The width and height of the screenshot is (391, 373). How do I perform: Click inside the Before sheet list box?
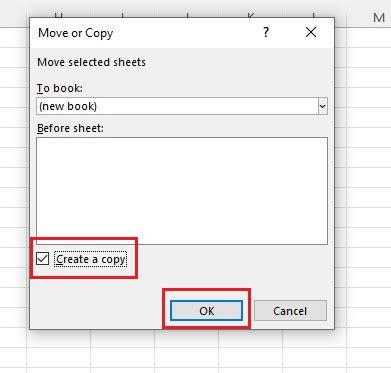[182, 191]
